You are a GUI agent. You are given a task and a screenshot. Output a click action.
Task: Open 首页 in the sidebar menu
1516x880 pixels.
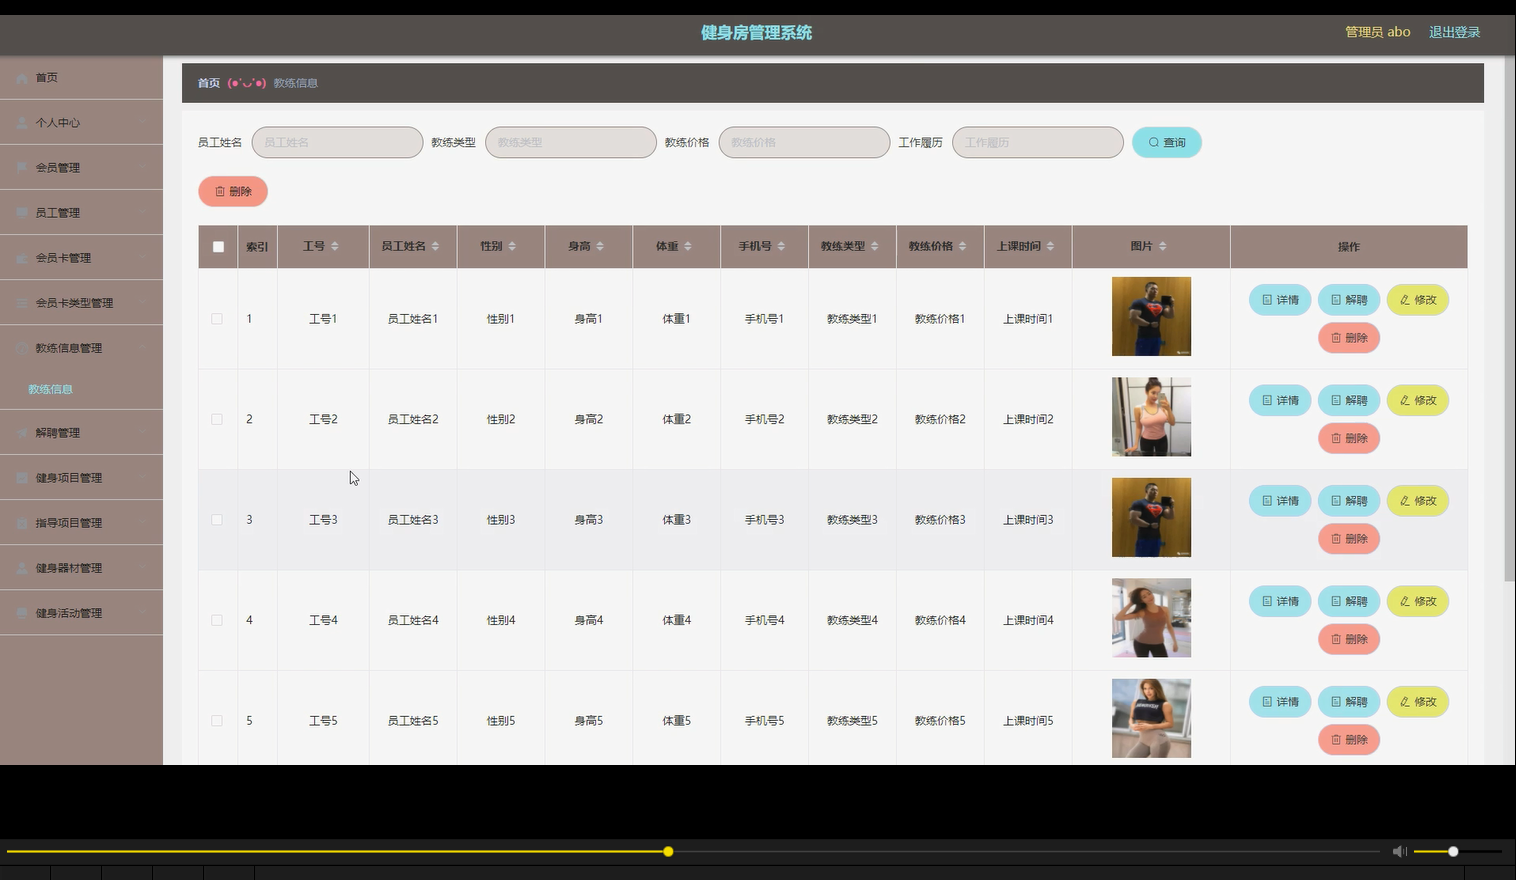pos(81,77)
